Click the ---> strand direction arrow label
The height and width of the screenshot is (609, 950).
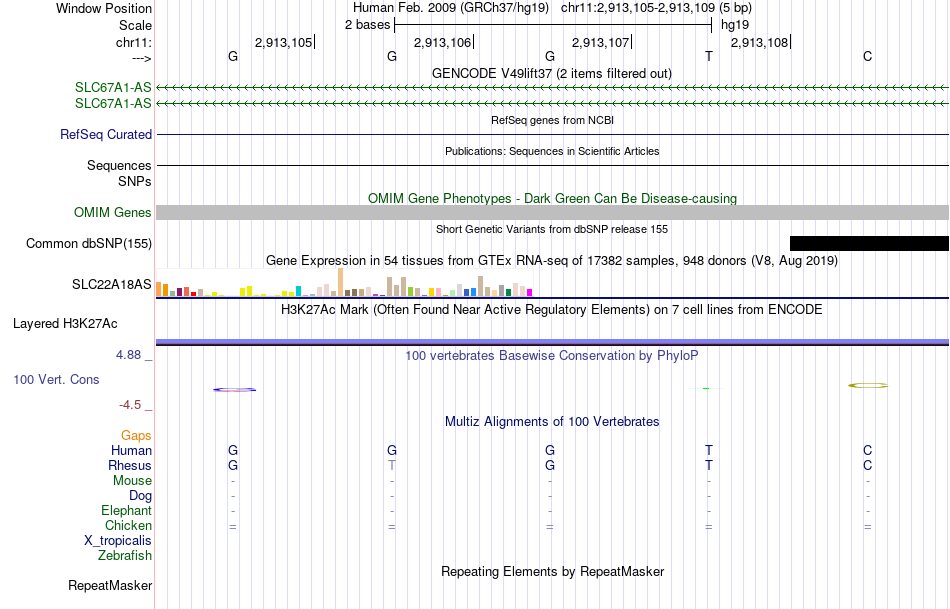pyautogui.click(x=141, y=58)
